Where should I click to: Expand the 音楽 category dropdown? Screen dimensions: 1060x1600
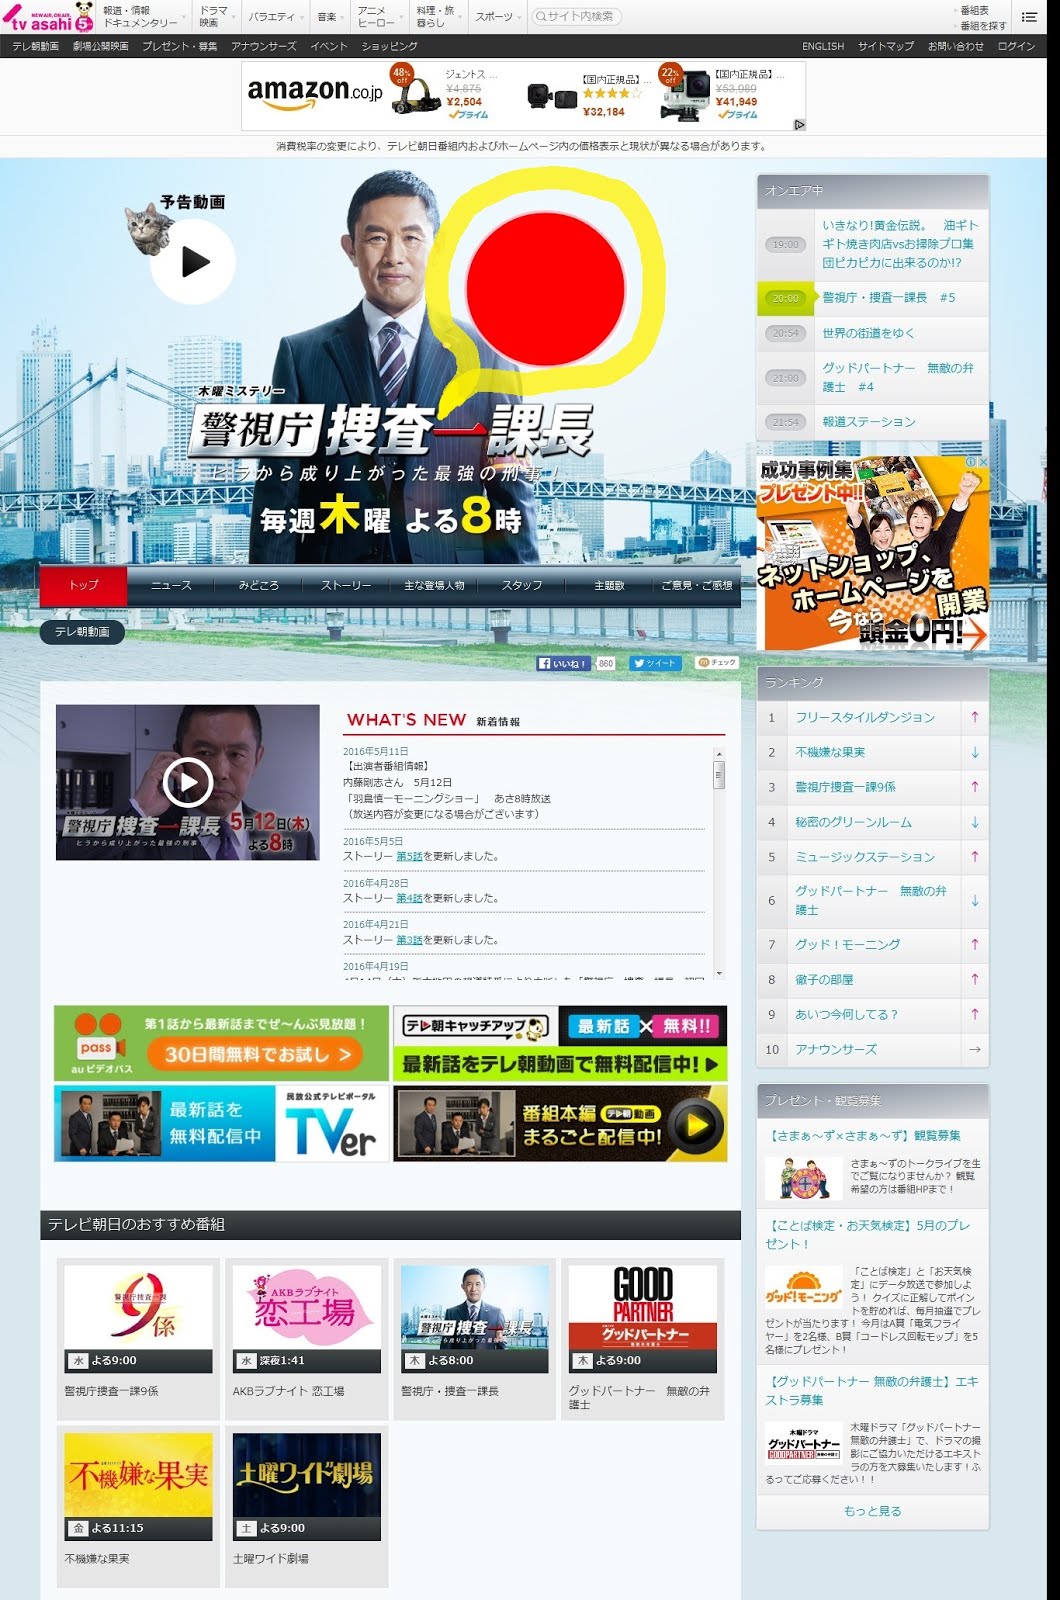(331, 17)
